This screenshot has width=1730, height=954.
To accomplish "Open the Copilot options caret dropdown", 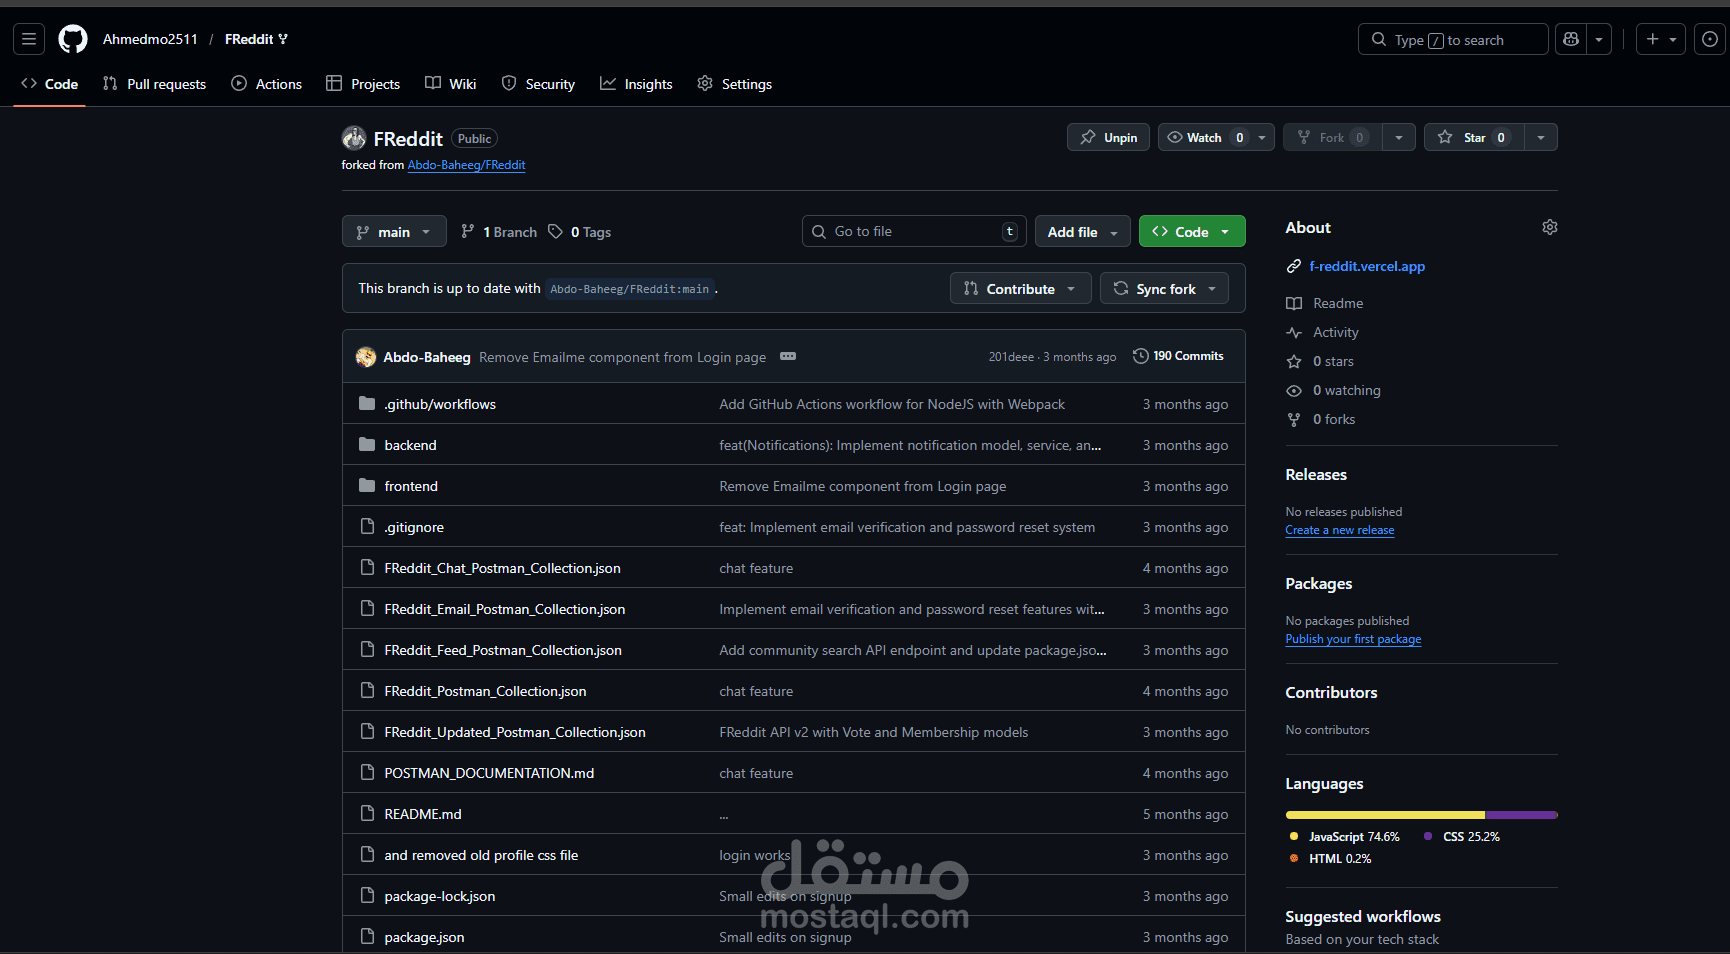I will [x=1599, y=39].
